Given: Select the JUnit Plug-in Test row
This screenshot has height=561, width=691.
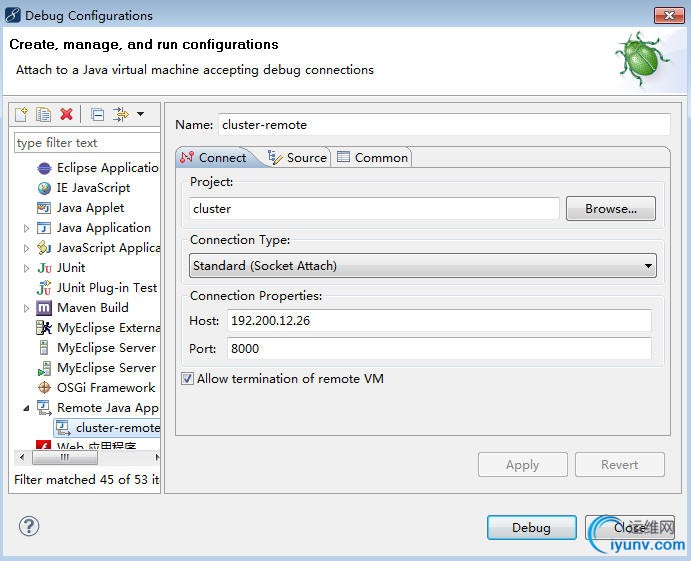Looking at the screenshot, I should [97, 288].
